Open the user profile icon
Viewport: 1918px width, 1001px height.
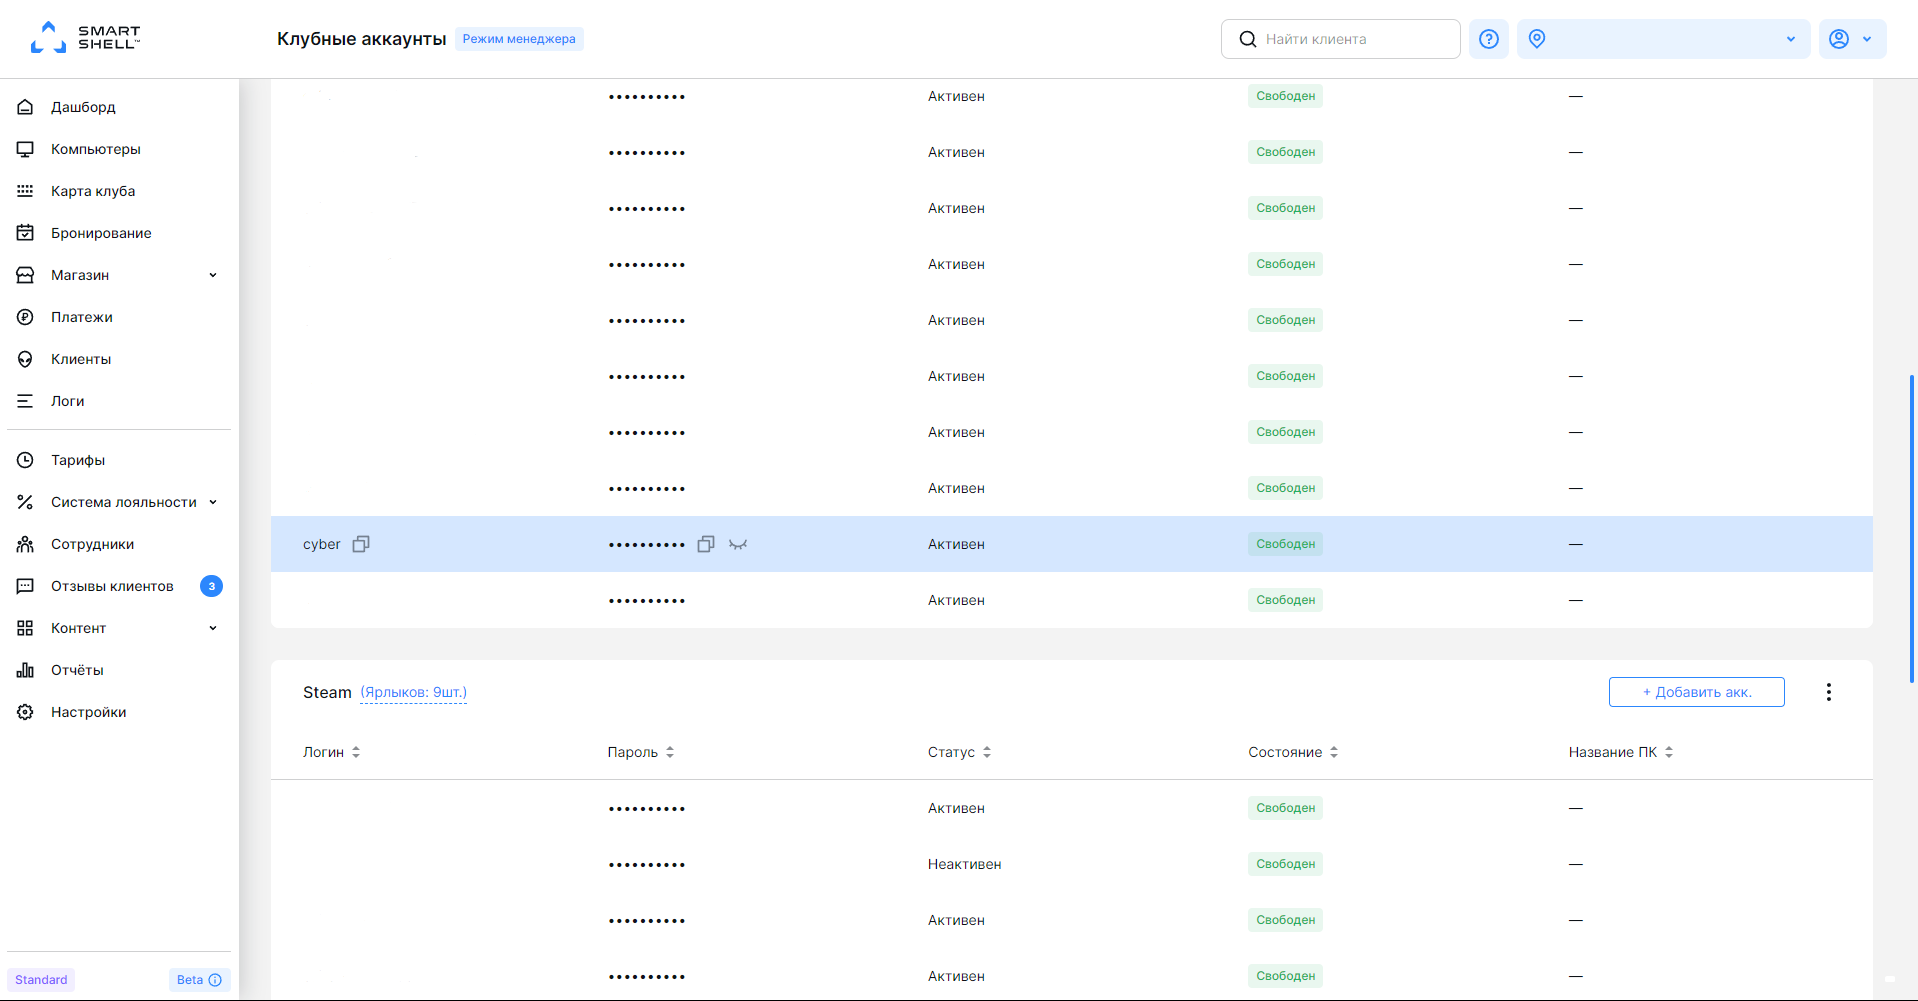point(1838,39)
